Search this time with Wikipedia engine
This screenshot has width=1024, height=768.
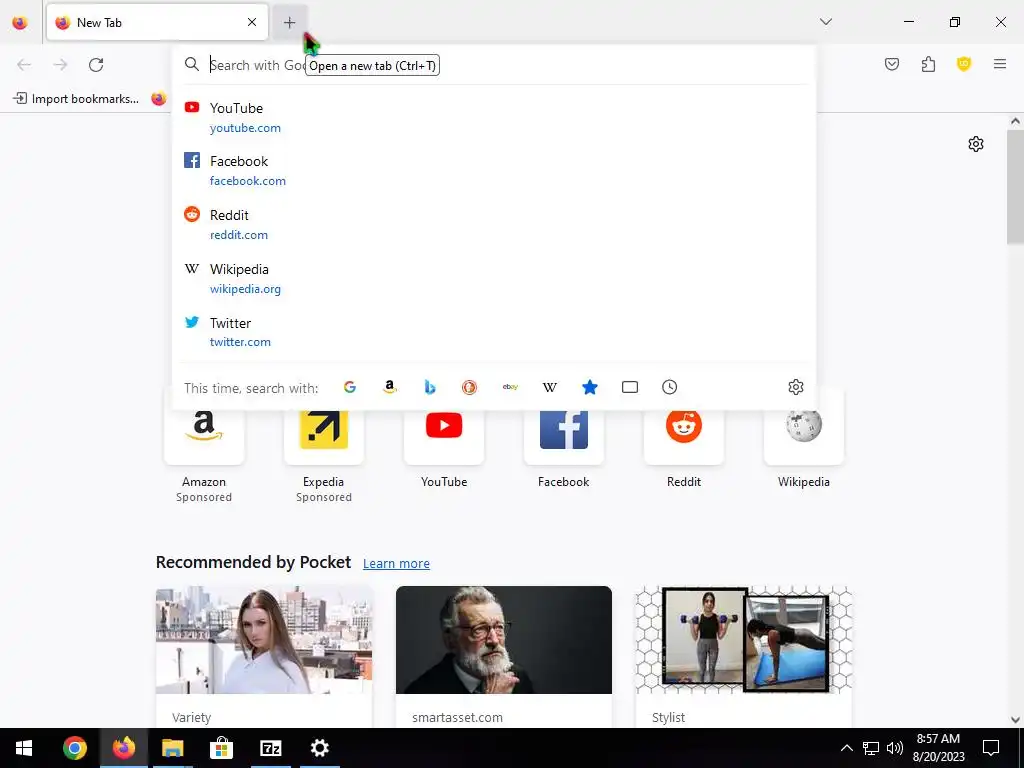tap(550, 387)
